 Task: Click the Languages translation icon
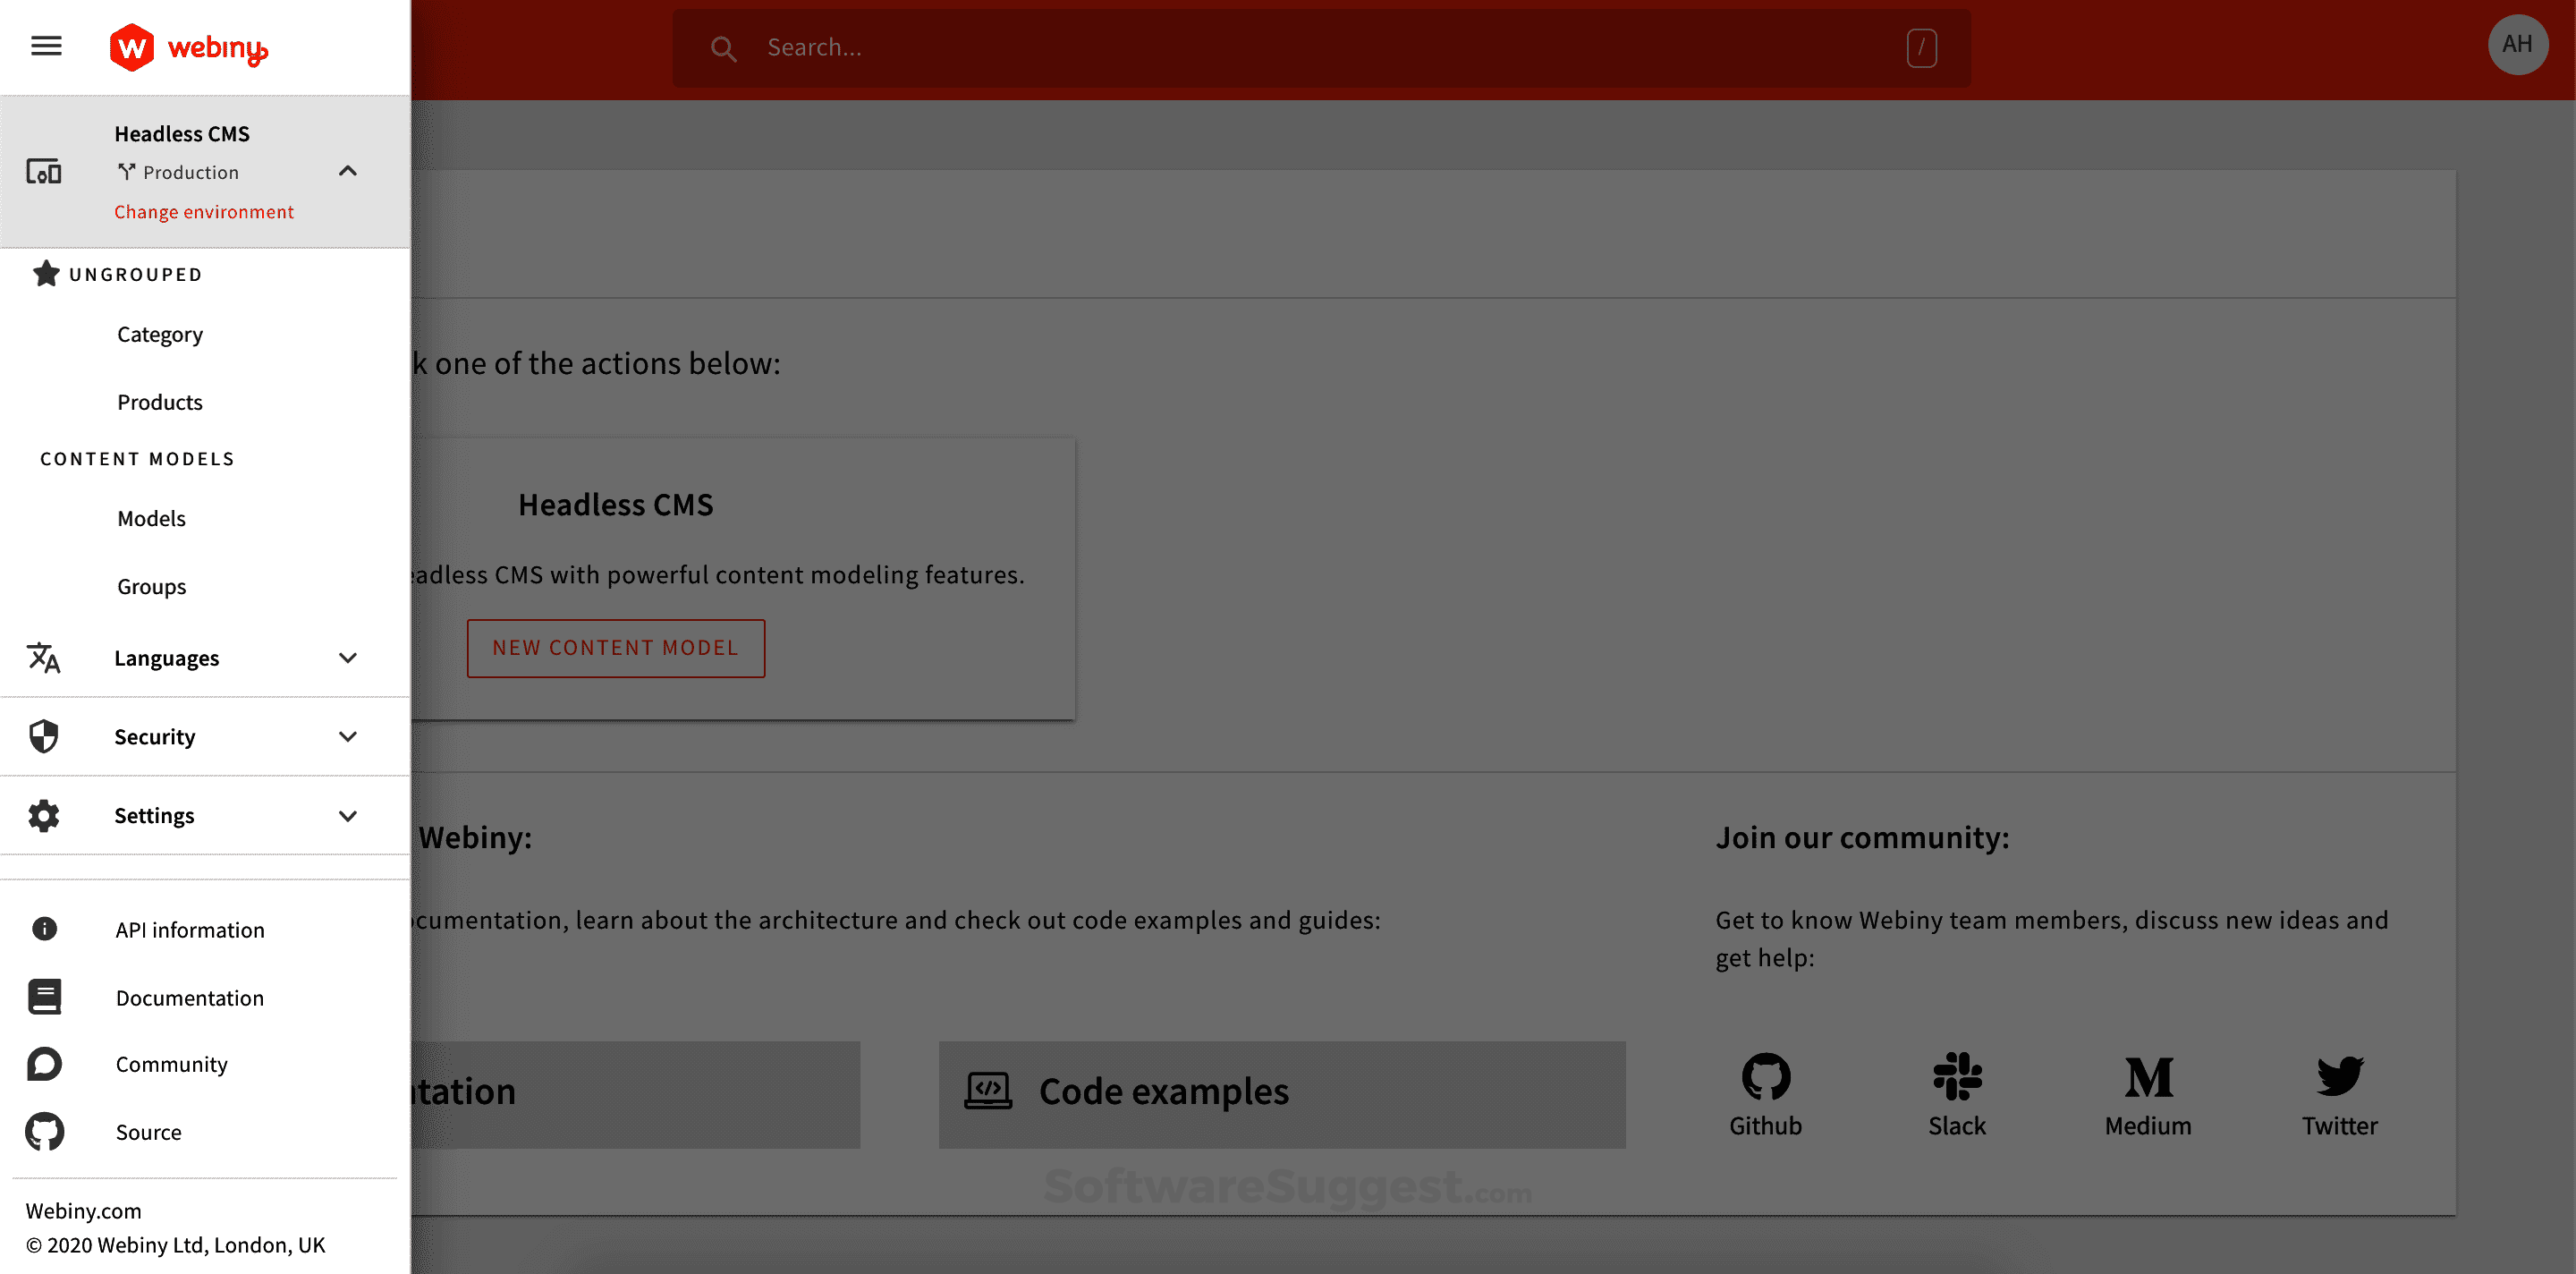(x=44, y=657)
